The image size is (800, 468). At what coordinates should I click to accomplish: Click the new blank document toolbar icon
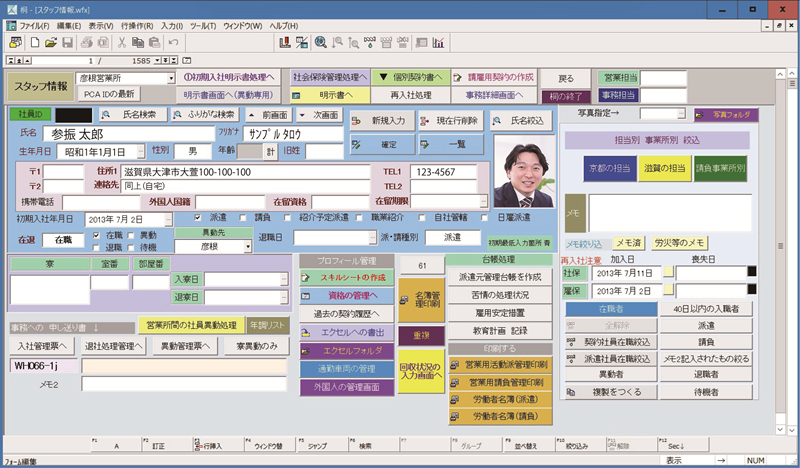click(x=35, y=42)
